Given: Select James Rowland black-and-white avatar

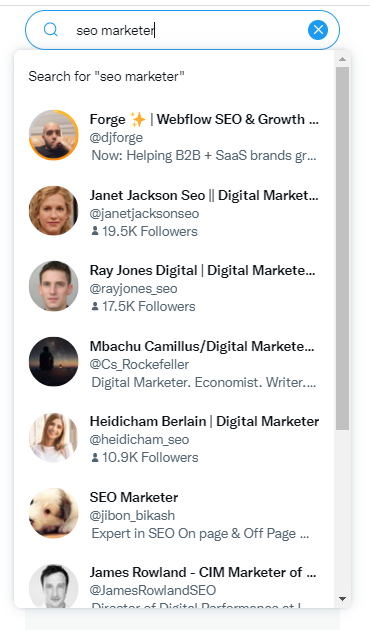Looking at the screenshot, I should click(x=54, y=587).
